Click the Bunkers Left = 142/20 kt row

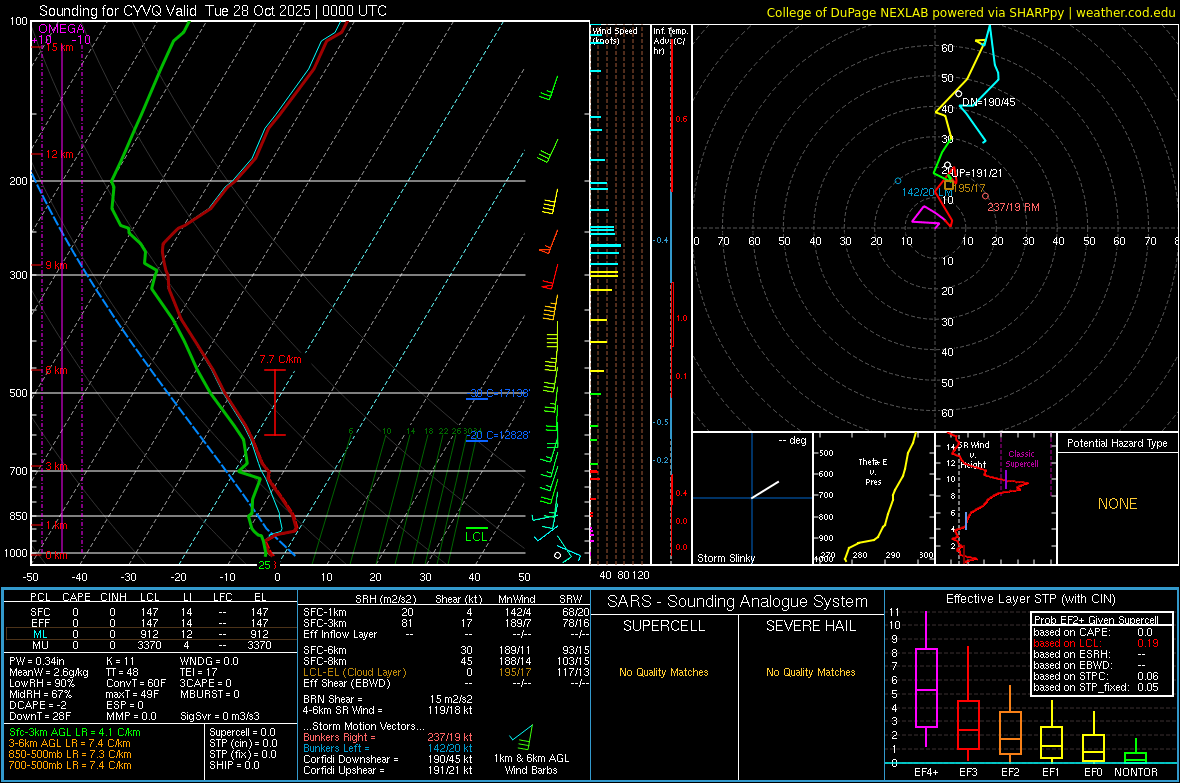tap(388, 748)
